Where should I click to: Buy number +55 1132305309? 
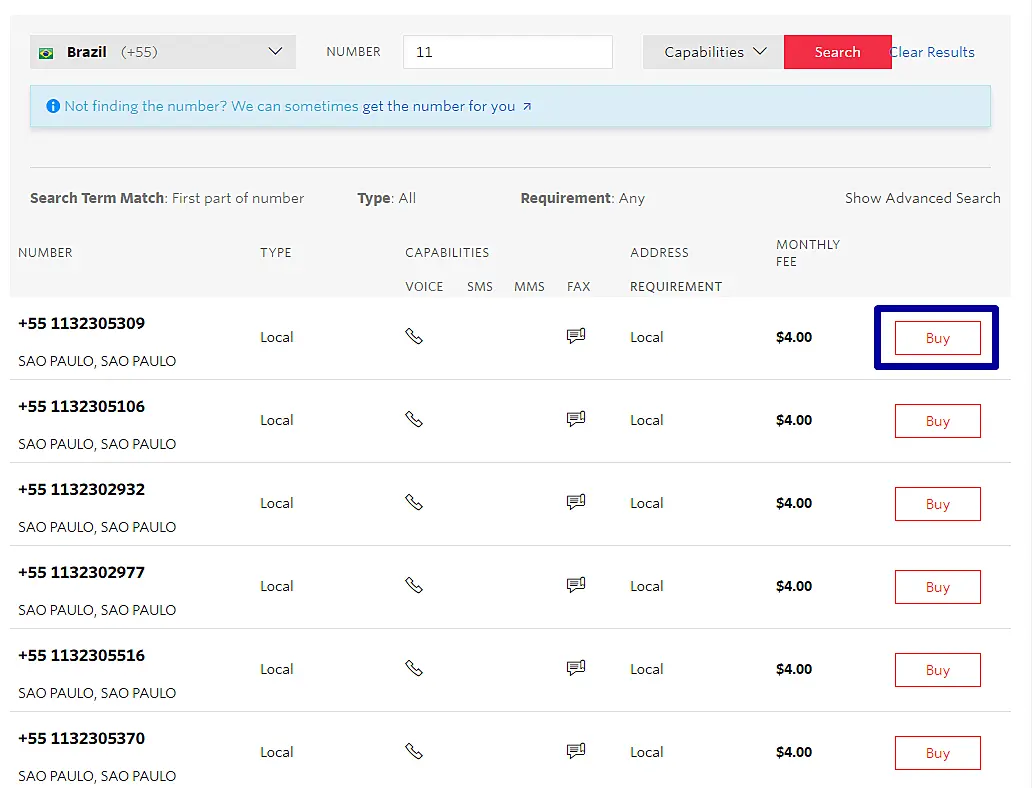[x=937, y=338]
